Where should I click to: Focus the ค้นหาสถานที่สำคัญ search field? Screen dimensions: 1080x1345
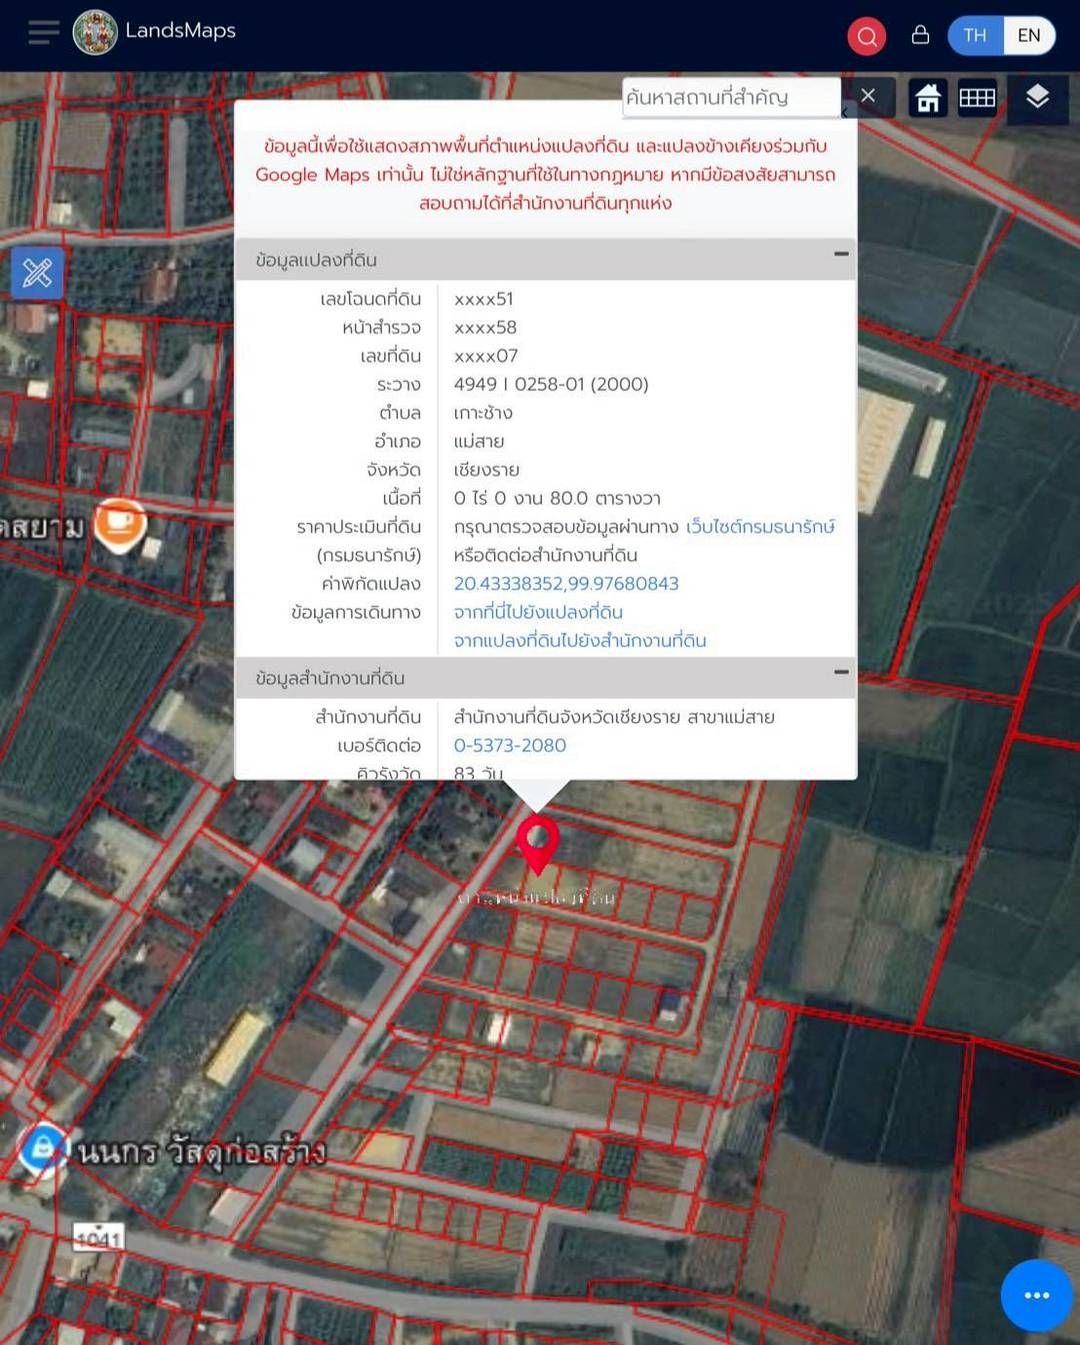click(x=731, y=97)
